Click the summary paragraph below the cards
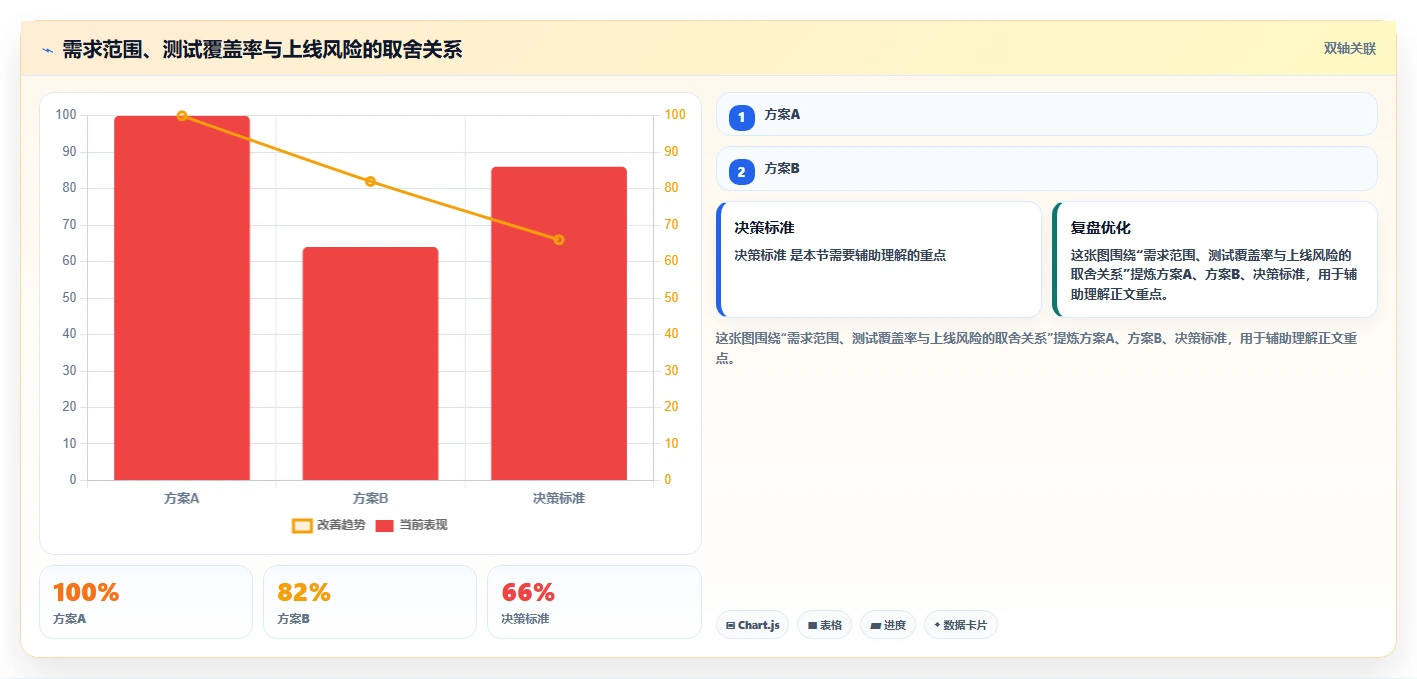 1036,348
